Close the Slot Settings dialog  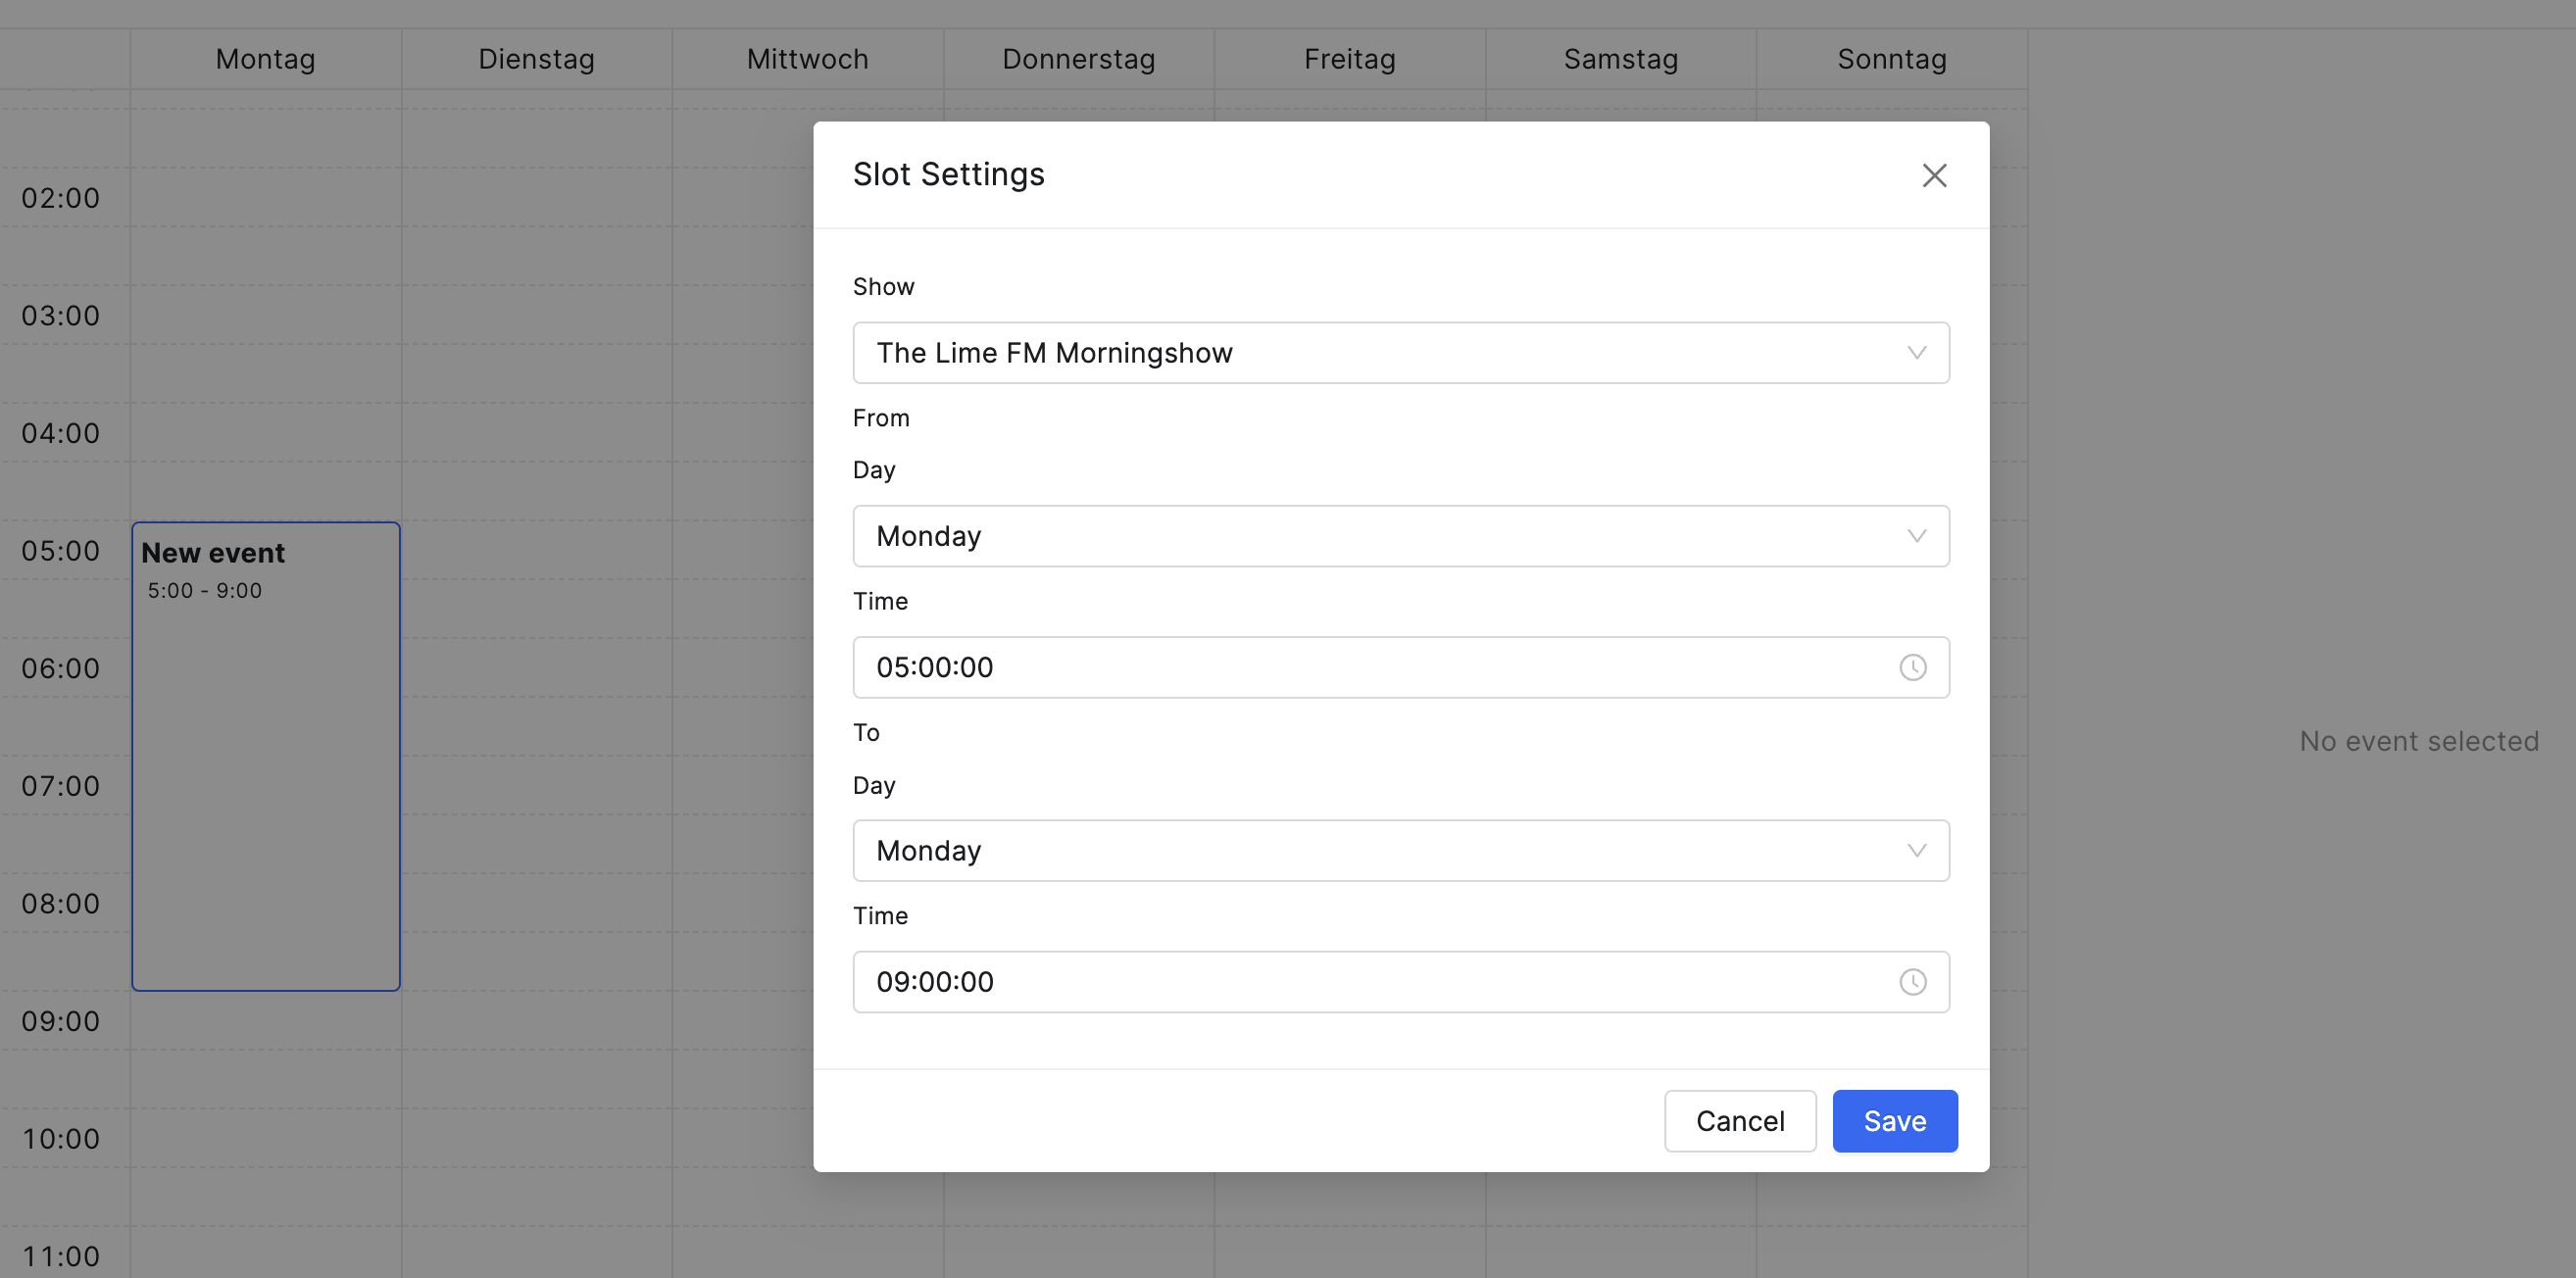coord(1934,175)
